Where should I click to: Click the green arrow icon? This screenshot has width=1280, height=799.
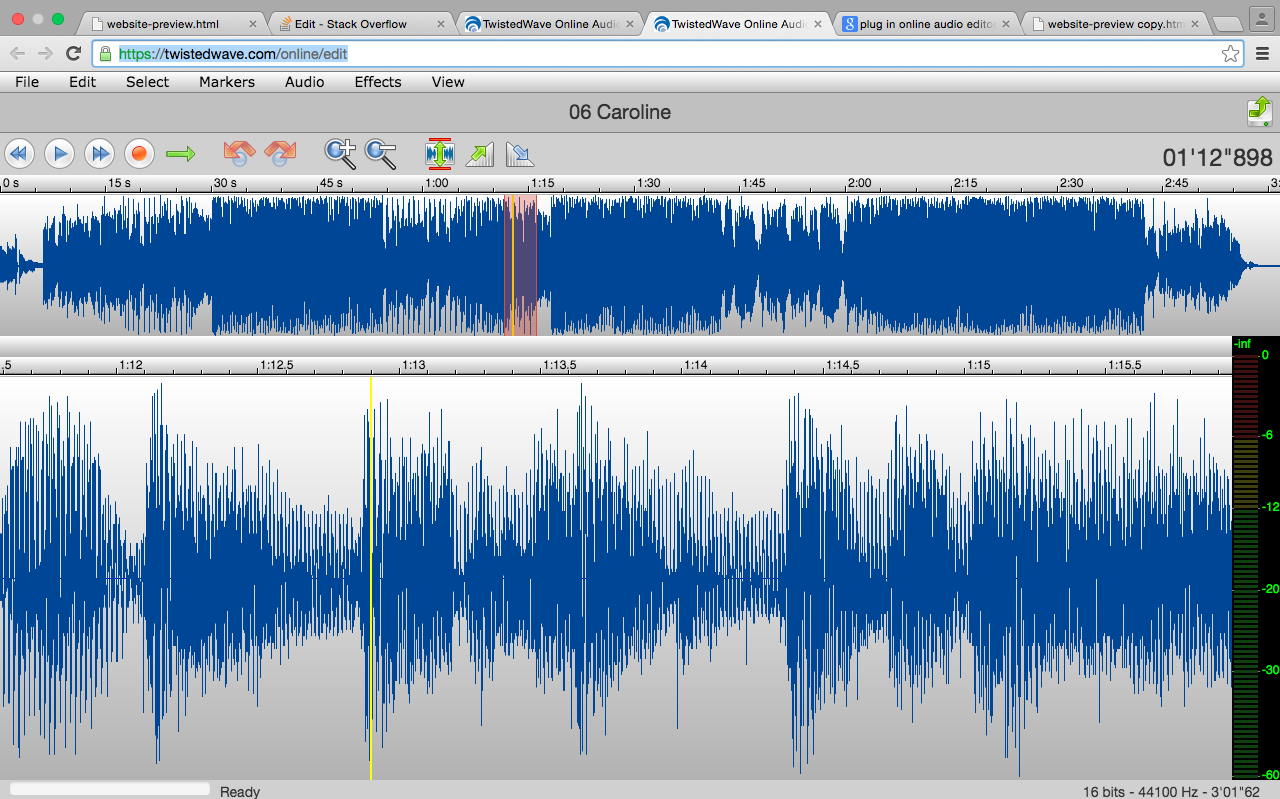tap(181, 154)
